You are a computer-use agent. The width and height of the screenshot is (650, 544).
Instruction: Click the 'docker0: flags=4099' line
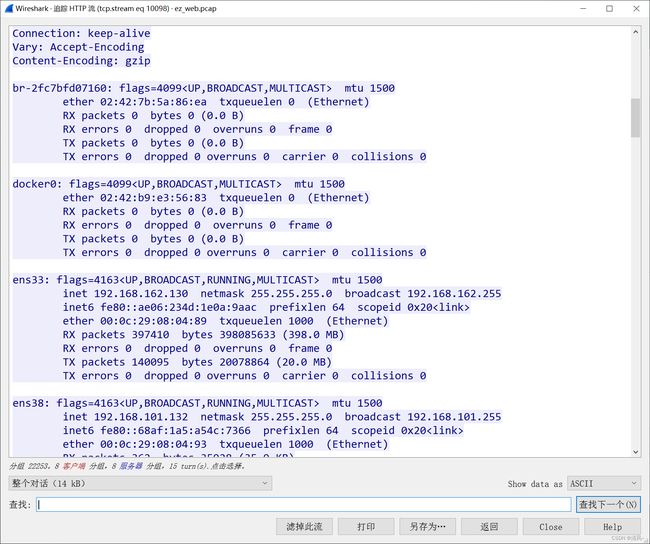pyautogui.click(x=179, y=184)
